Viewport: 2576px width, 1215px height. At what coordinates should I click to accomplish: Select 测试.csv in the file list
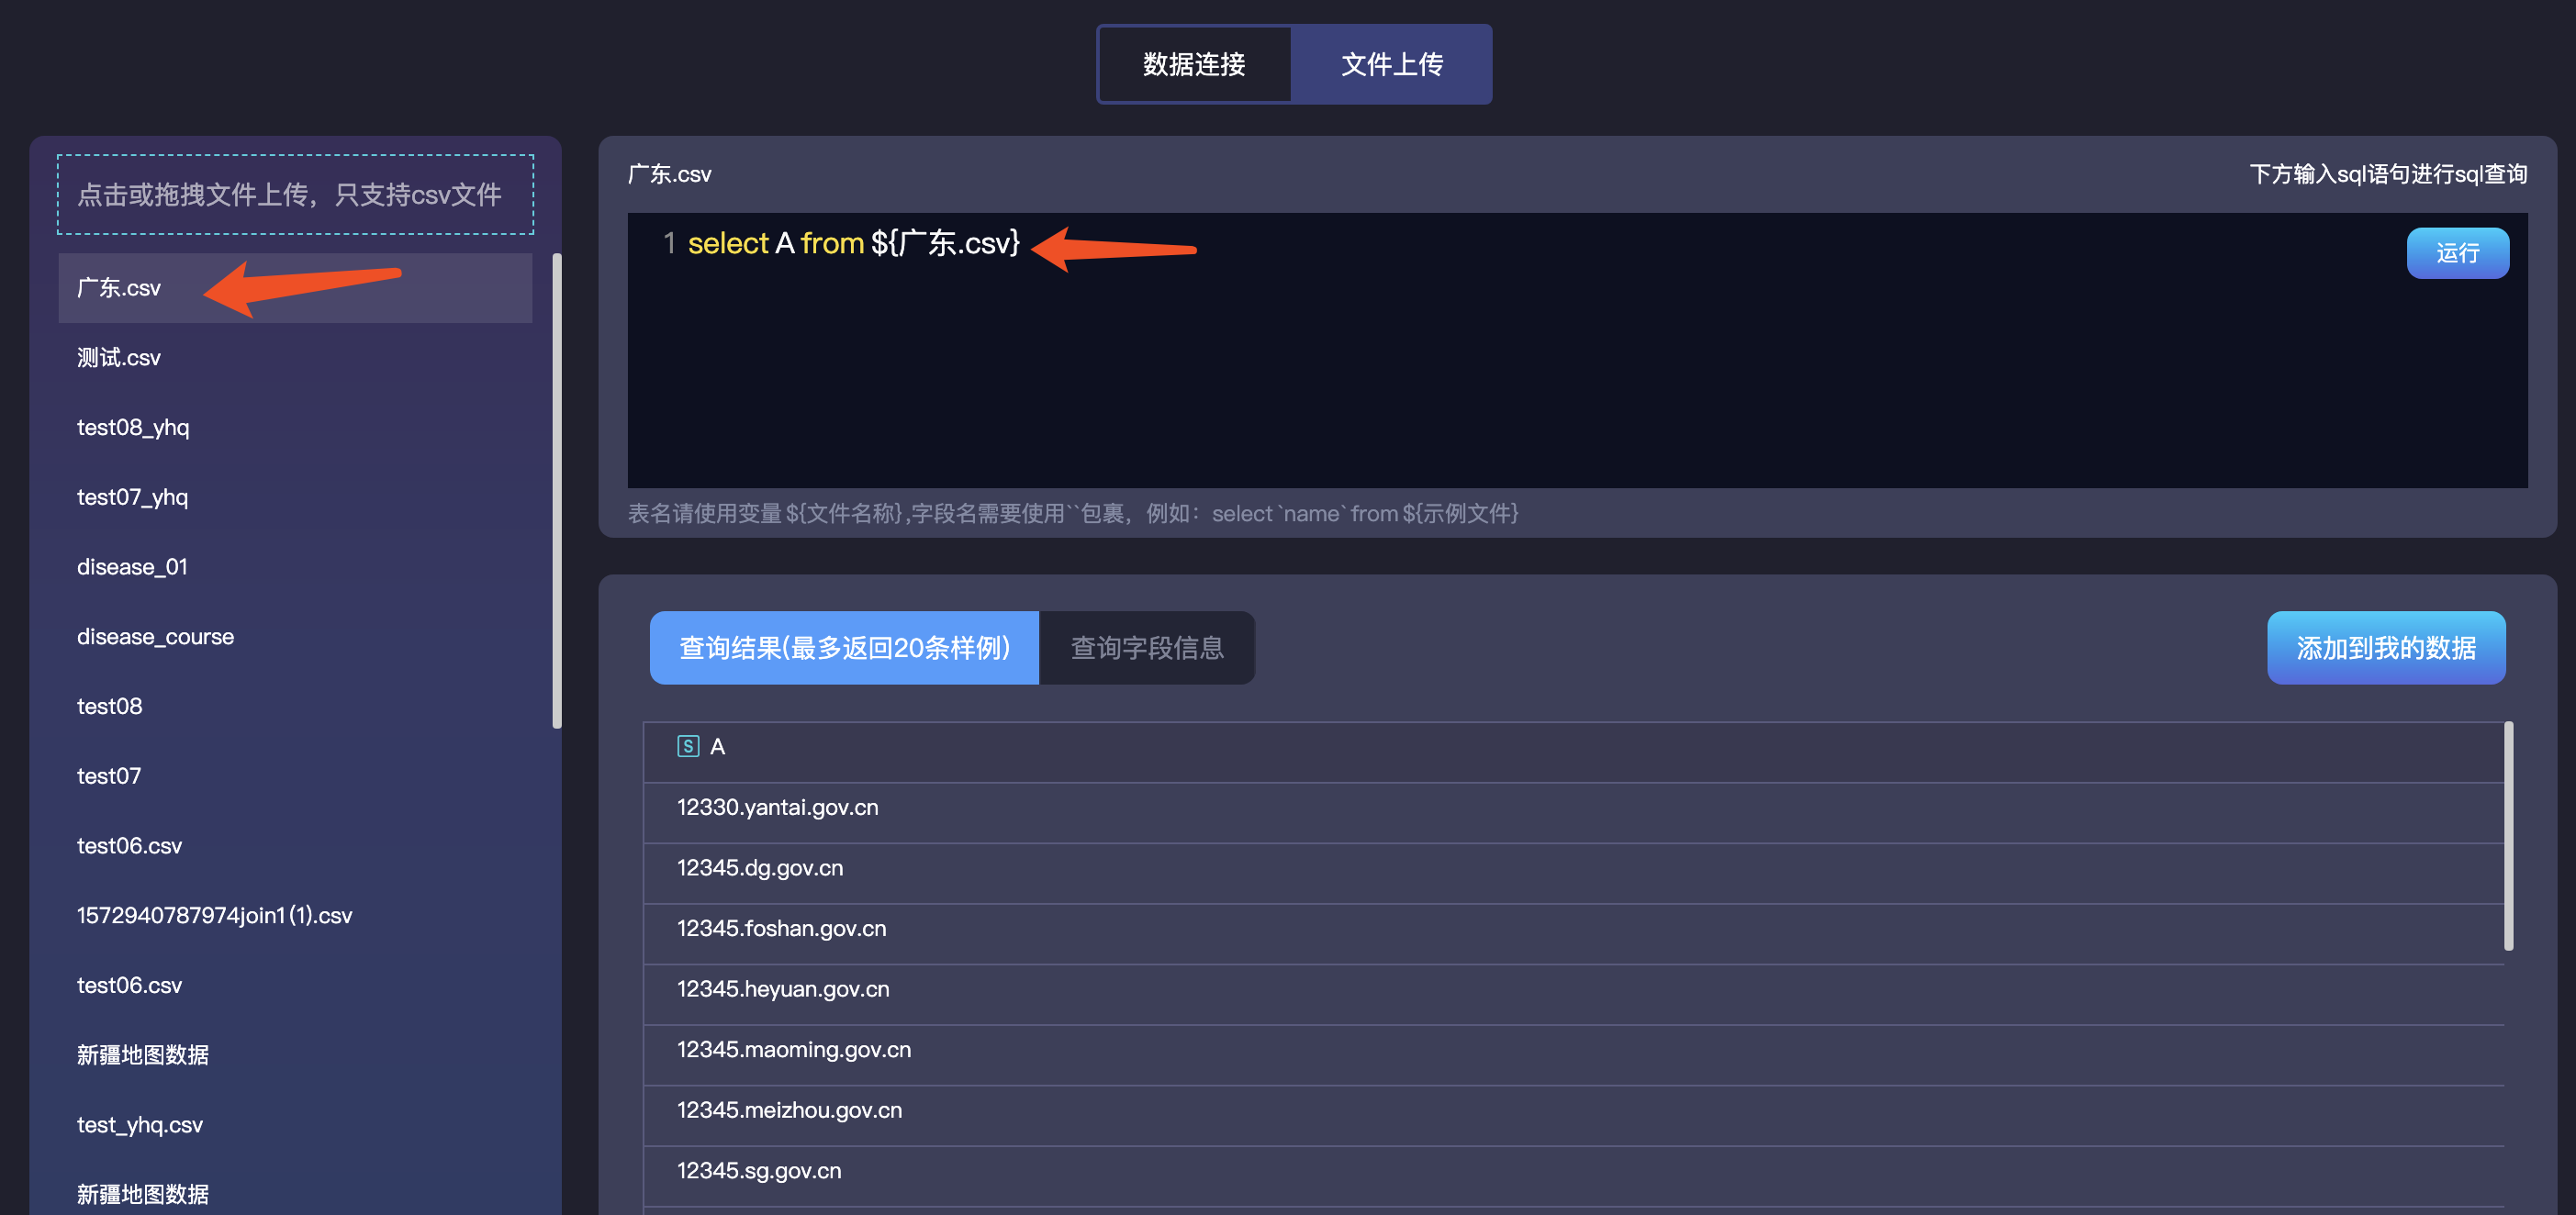tap(119, 358)
